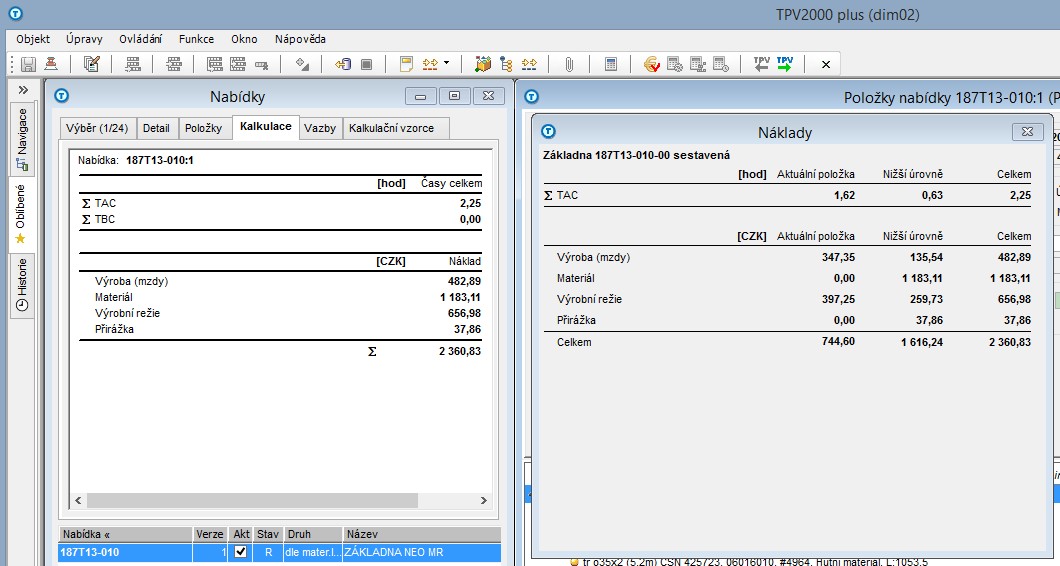1060x566 pixels.
Task: Click the Nabídky window logo icon
Action: pyautogui.click(x=62, y=96)
